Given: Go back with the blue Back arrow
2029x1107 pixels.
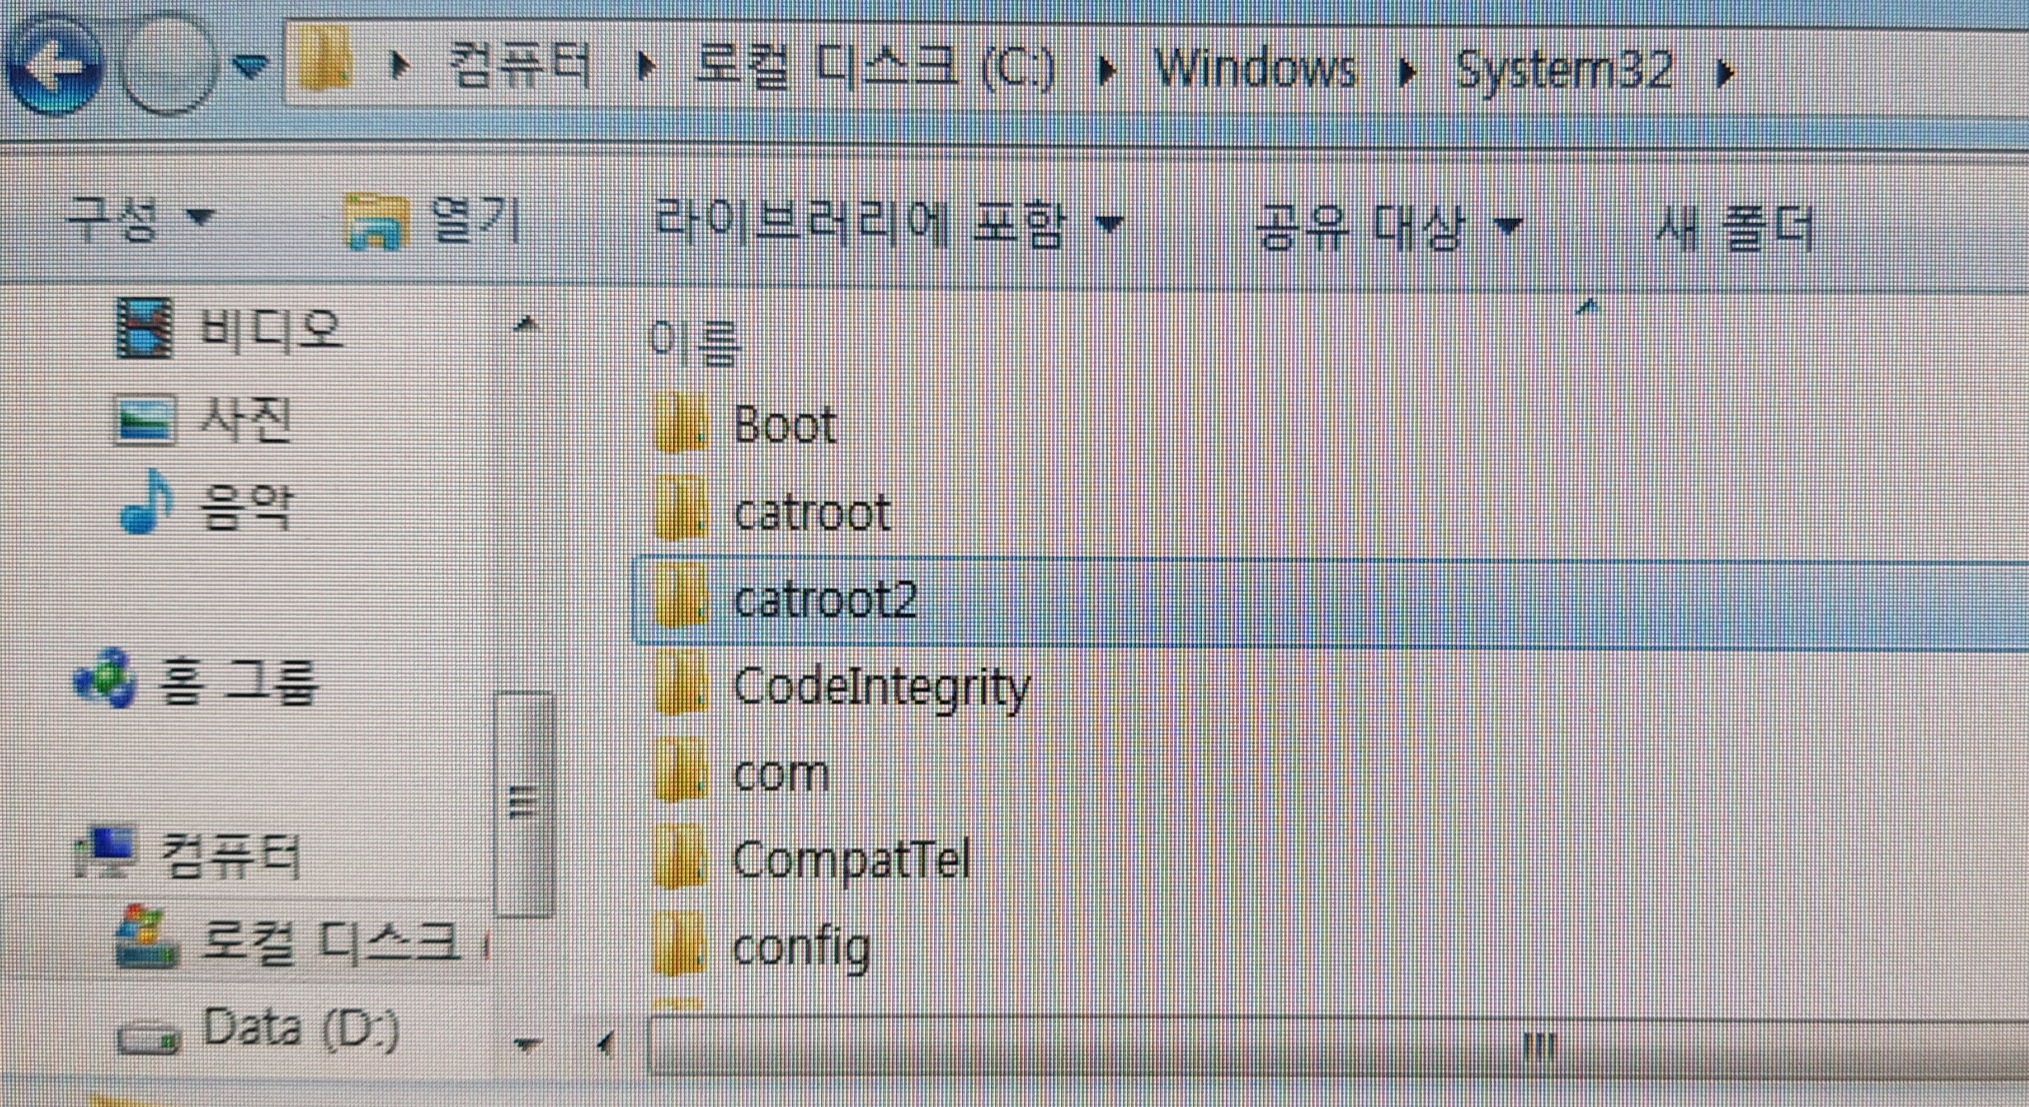Looking at the screenshot, I should pos(55,66).
